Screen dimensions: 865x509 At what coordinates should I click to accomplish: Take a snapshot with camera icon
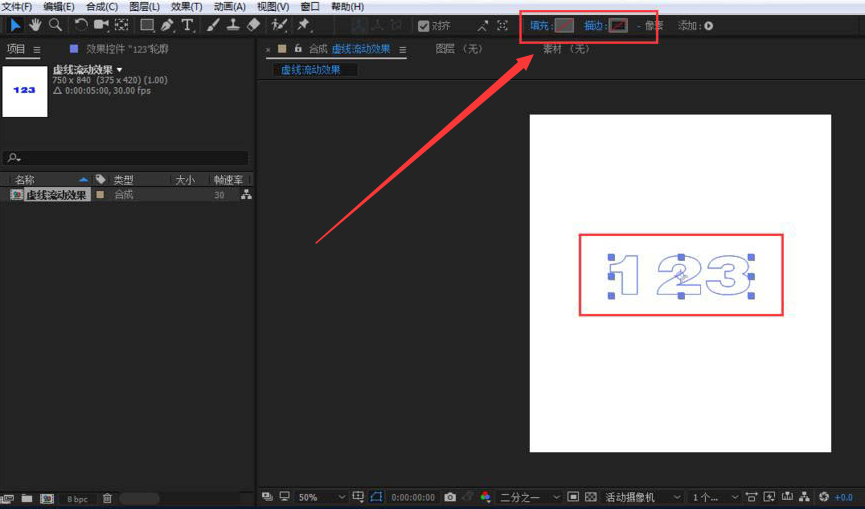click(x=451, y=497)
